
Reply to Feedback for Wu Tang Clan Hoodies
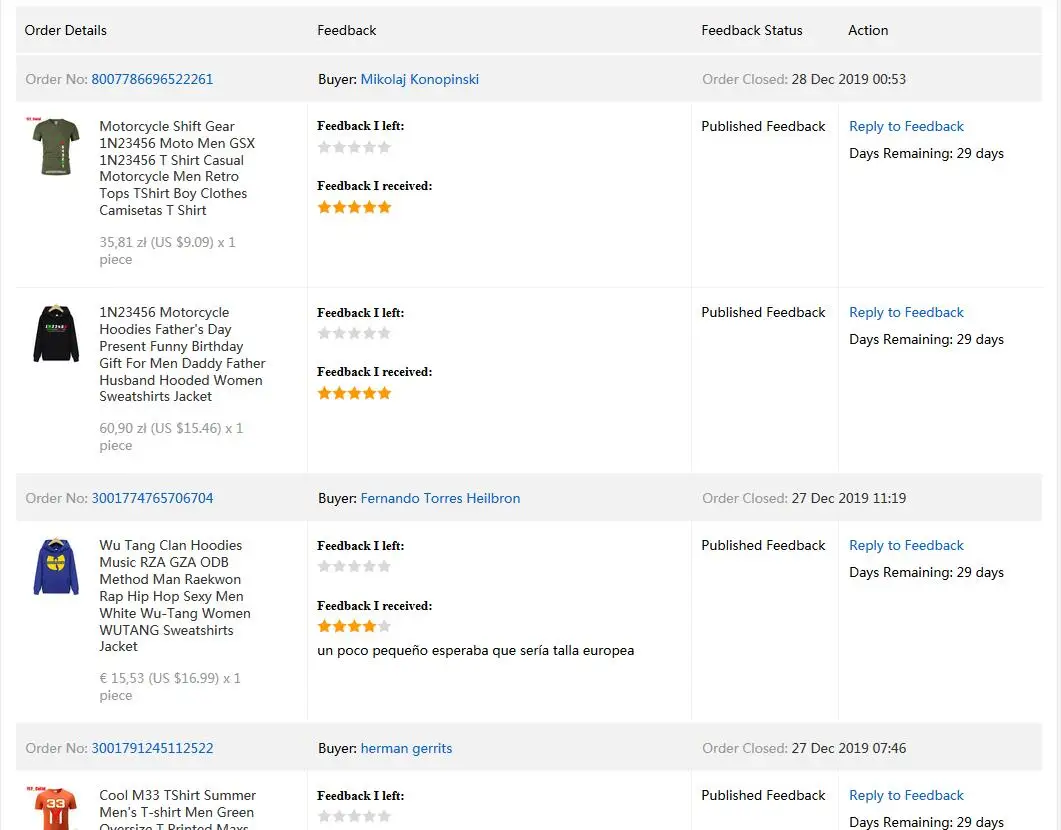[906, 545]
